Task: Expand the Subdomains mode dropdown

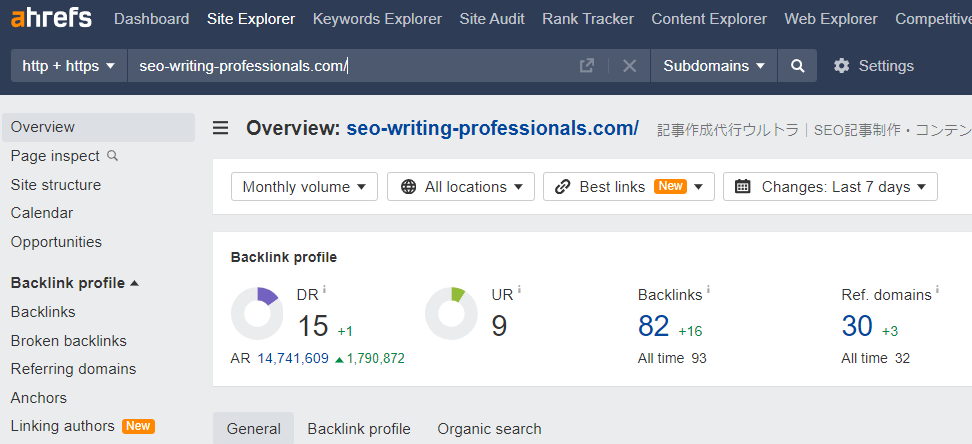Action: coord(714,66)
